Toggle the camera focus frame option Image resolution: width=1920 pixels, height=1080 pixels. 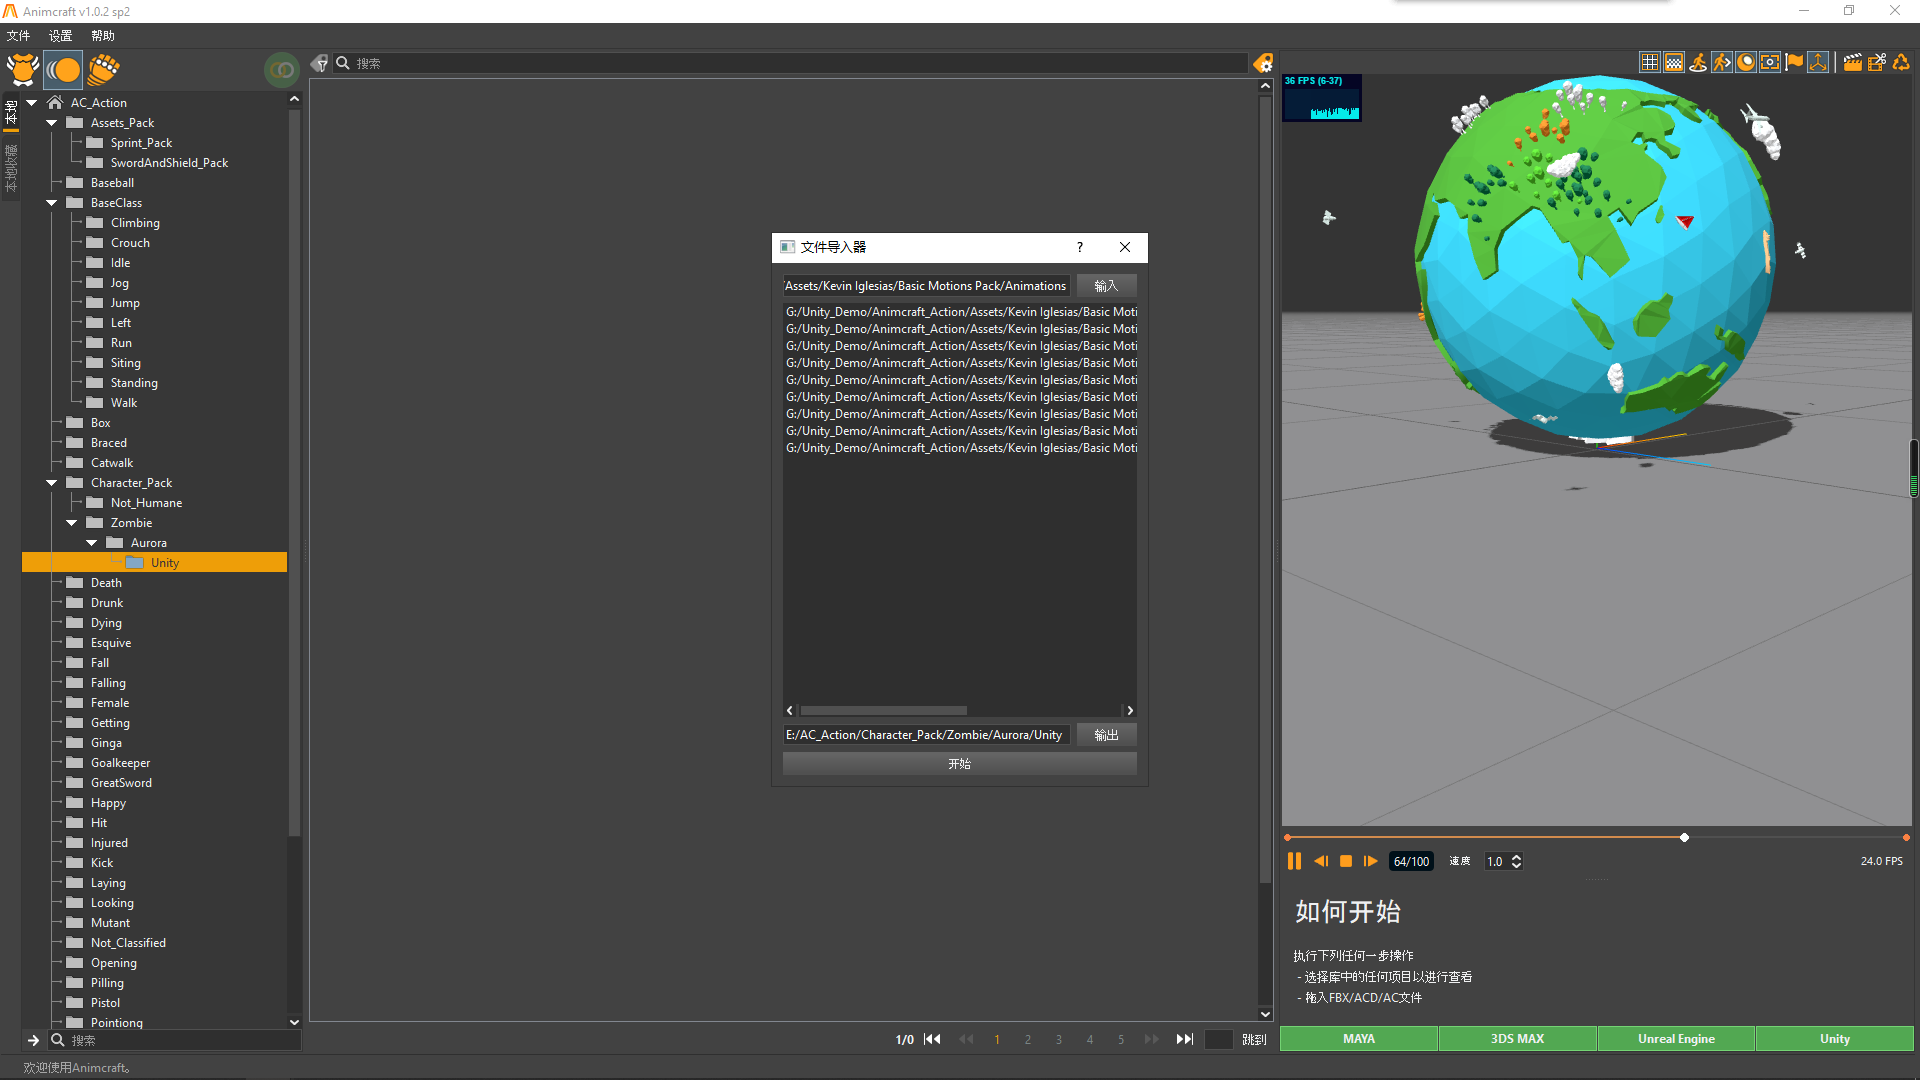click(x=1770, y=62)
